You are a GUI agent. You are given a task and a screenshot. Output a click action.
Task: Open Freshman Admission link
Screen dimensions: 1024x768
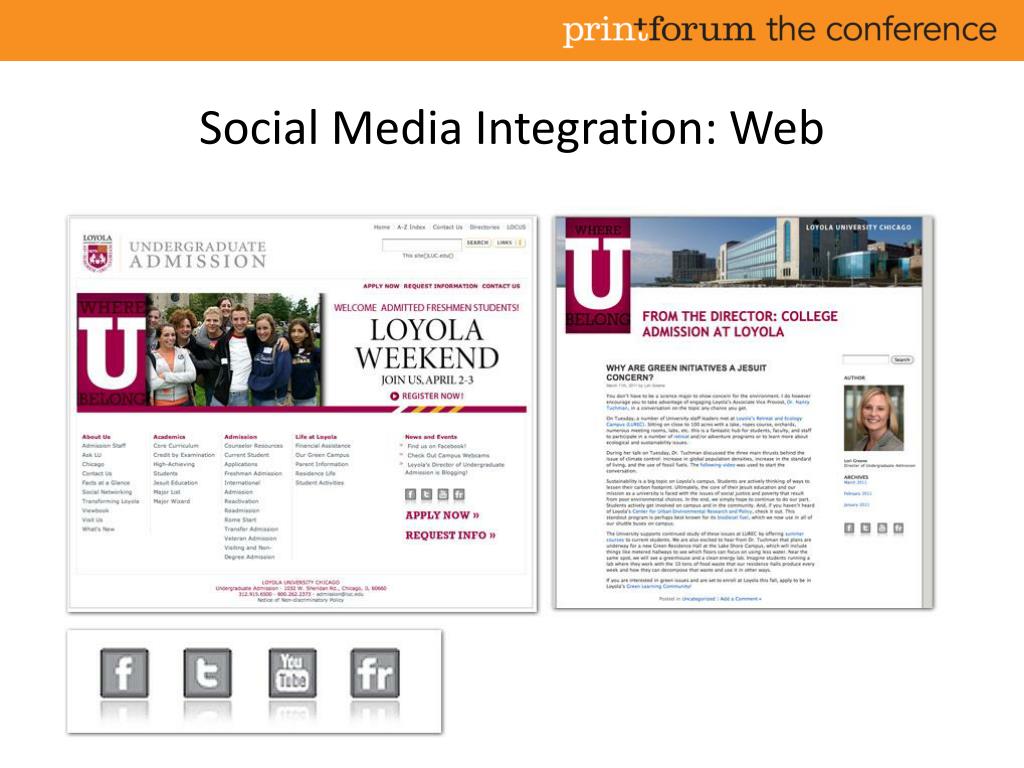tap(253, 473)
